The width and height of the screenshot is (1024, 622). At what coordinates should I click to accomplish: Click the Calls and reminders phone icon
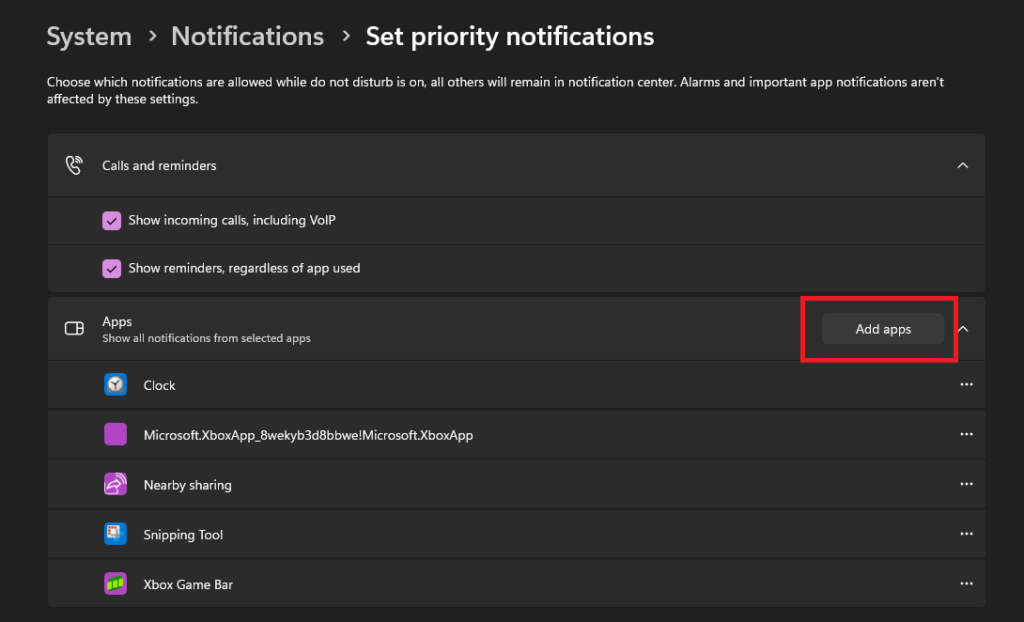(x=74, y=165)
